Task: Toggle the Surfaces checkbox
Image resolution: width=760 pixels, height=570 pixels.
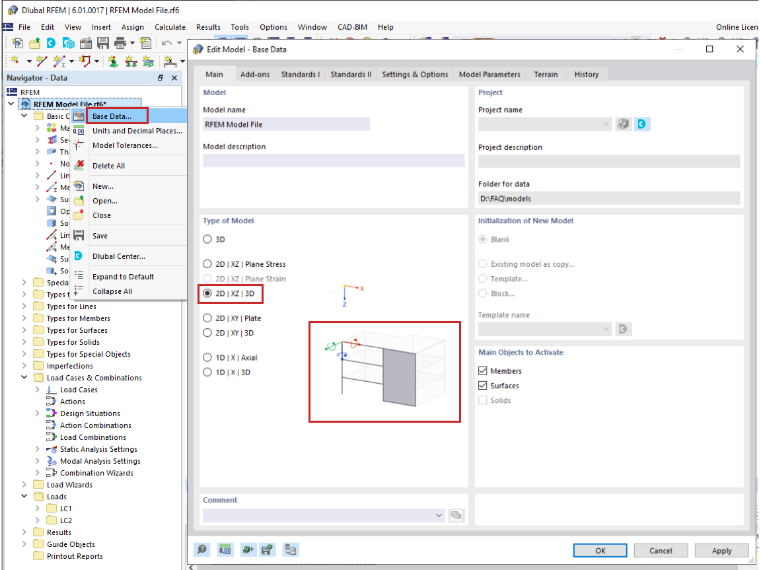Action: click(x=482, y=385)
